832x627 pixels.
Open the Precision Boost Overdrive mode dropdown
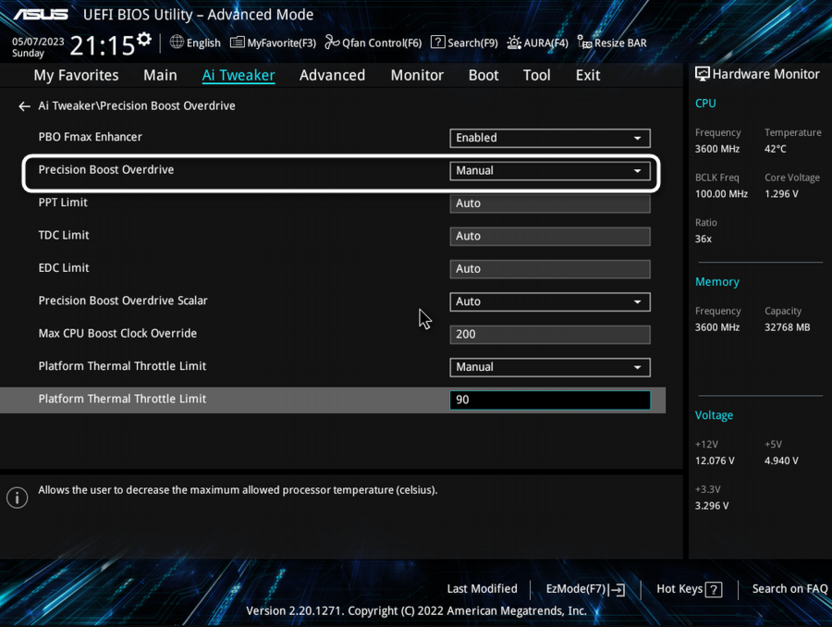tap(549, 170)
